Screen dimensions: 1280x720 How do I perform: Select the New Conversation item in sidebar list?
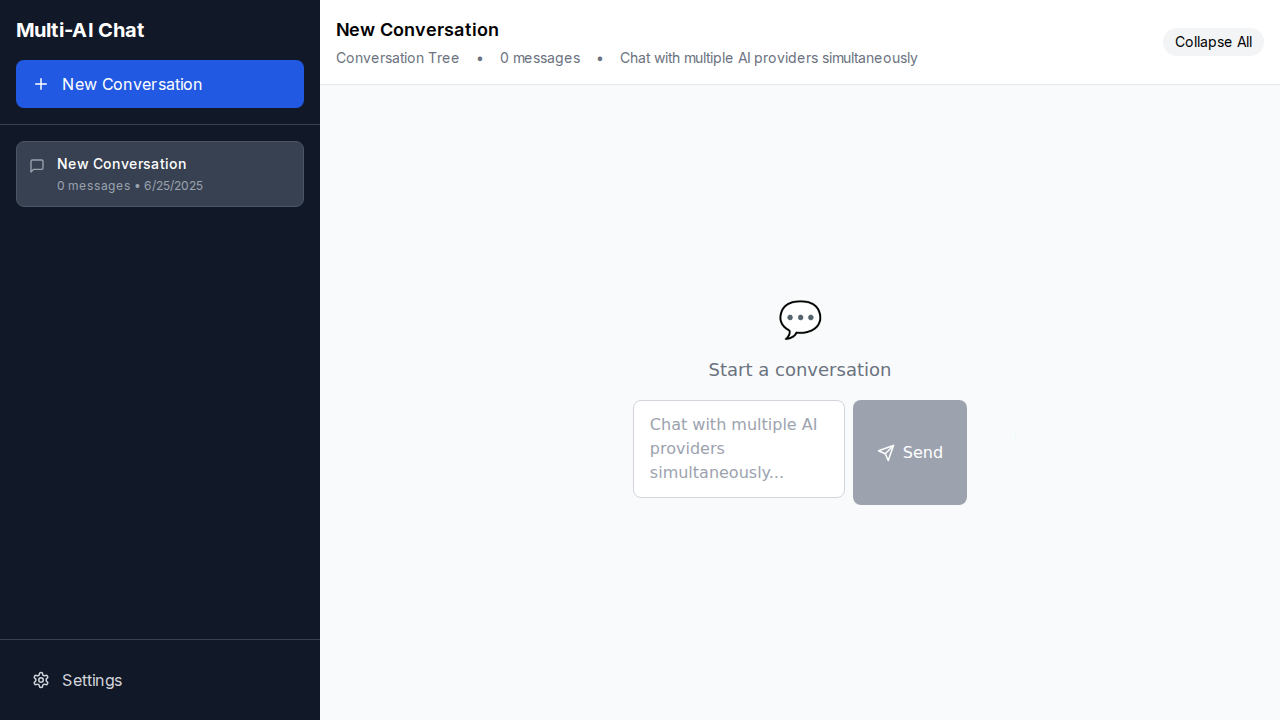(x=160, y=174)
